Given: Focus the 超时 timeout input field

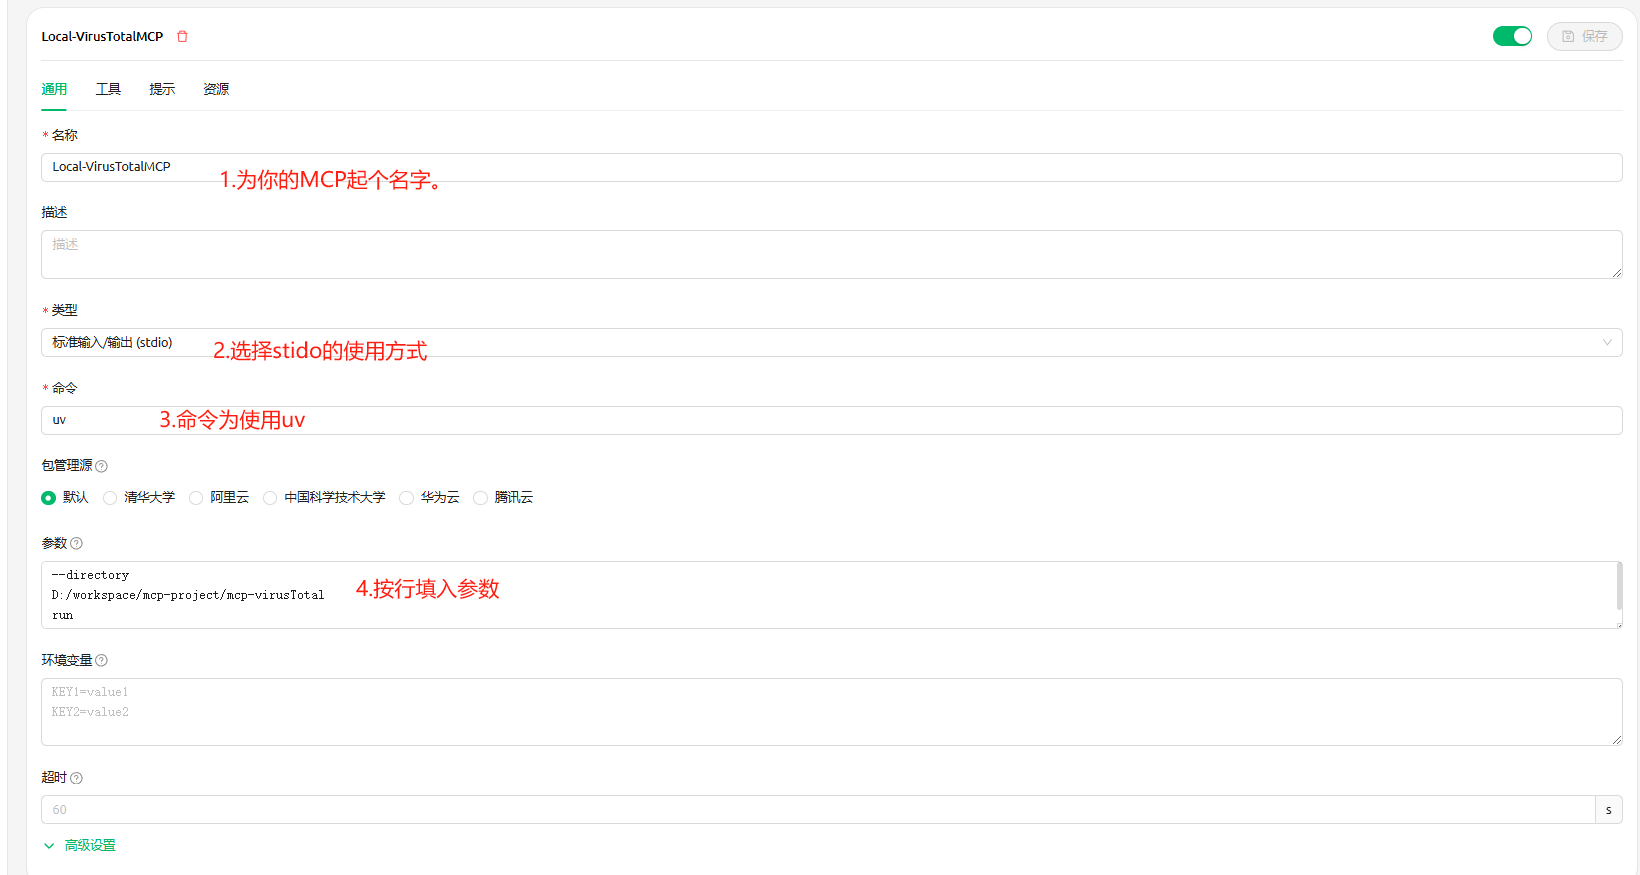Looking at the screenshot, I should point(818,810).
